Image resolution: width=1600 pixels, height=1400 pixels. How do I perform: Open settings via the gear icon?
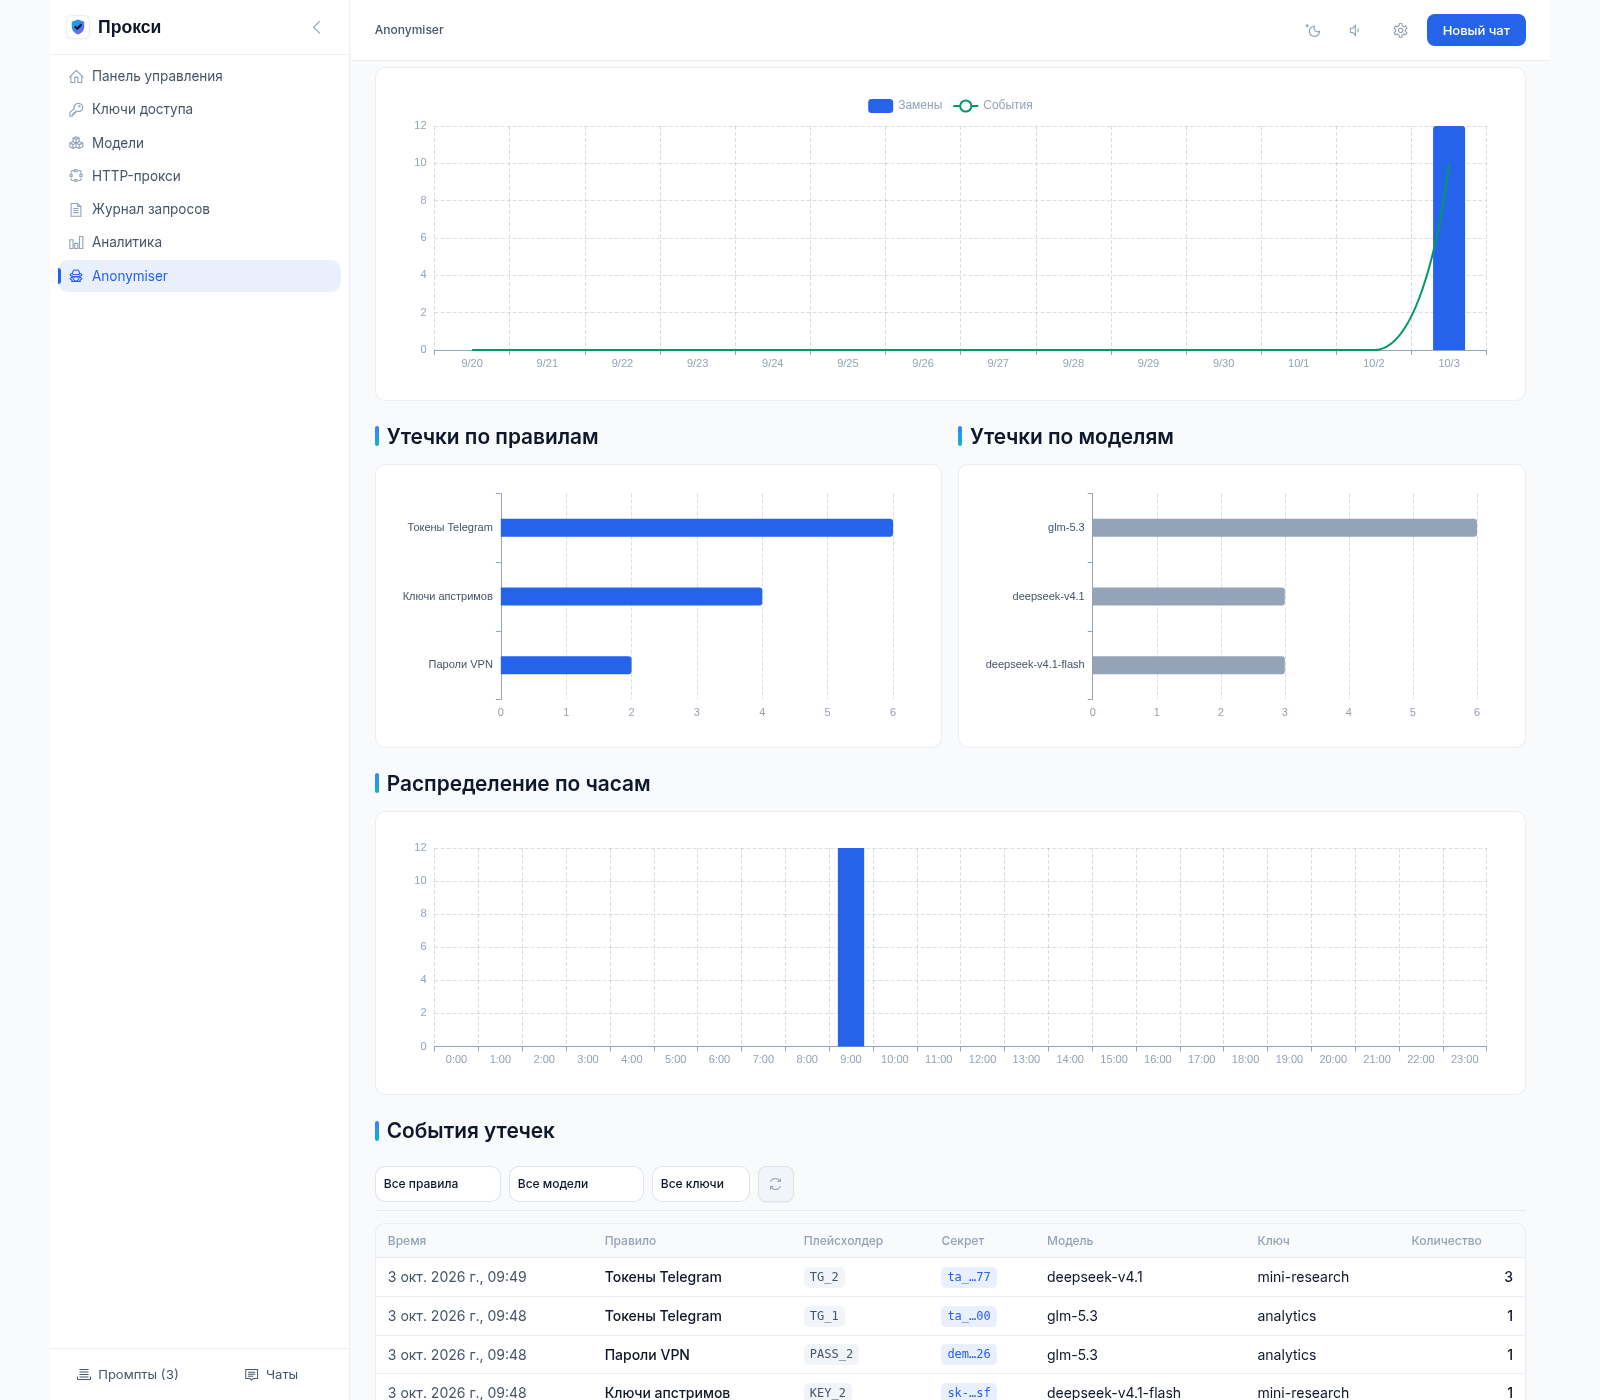tap(1400, 30)
